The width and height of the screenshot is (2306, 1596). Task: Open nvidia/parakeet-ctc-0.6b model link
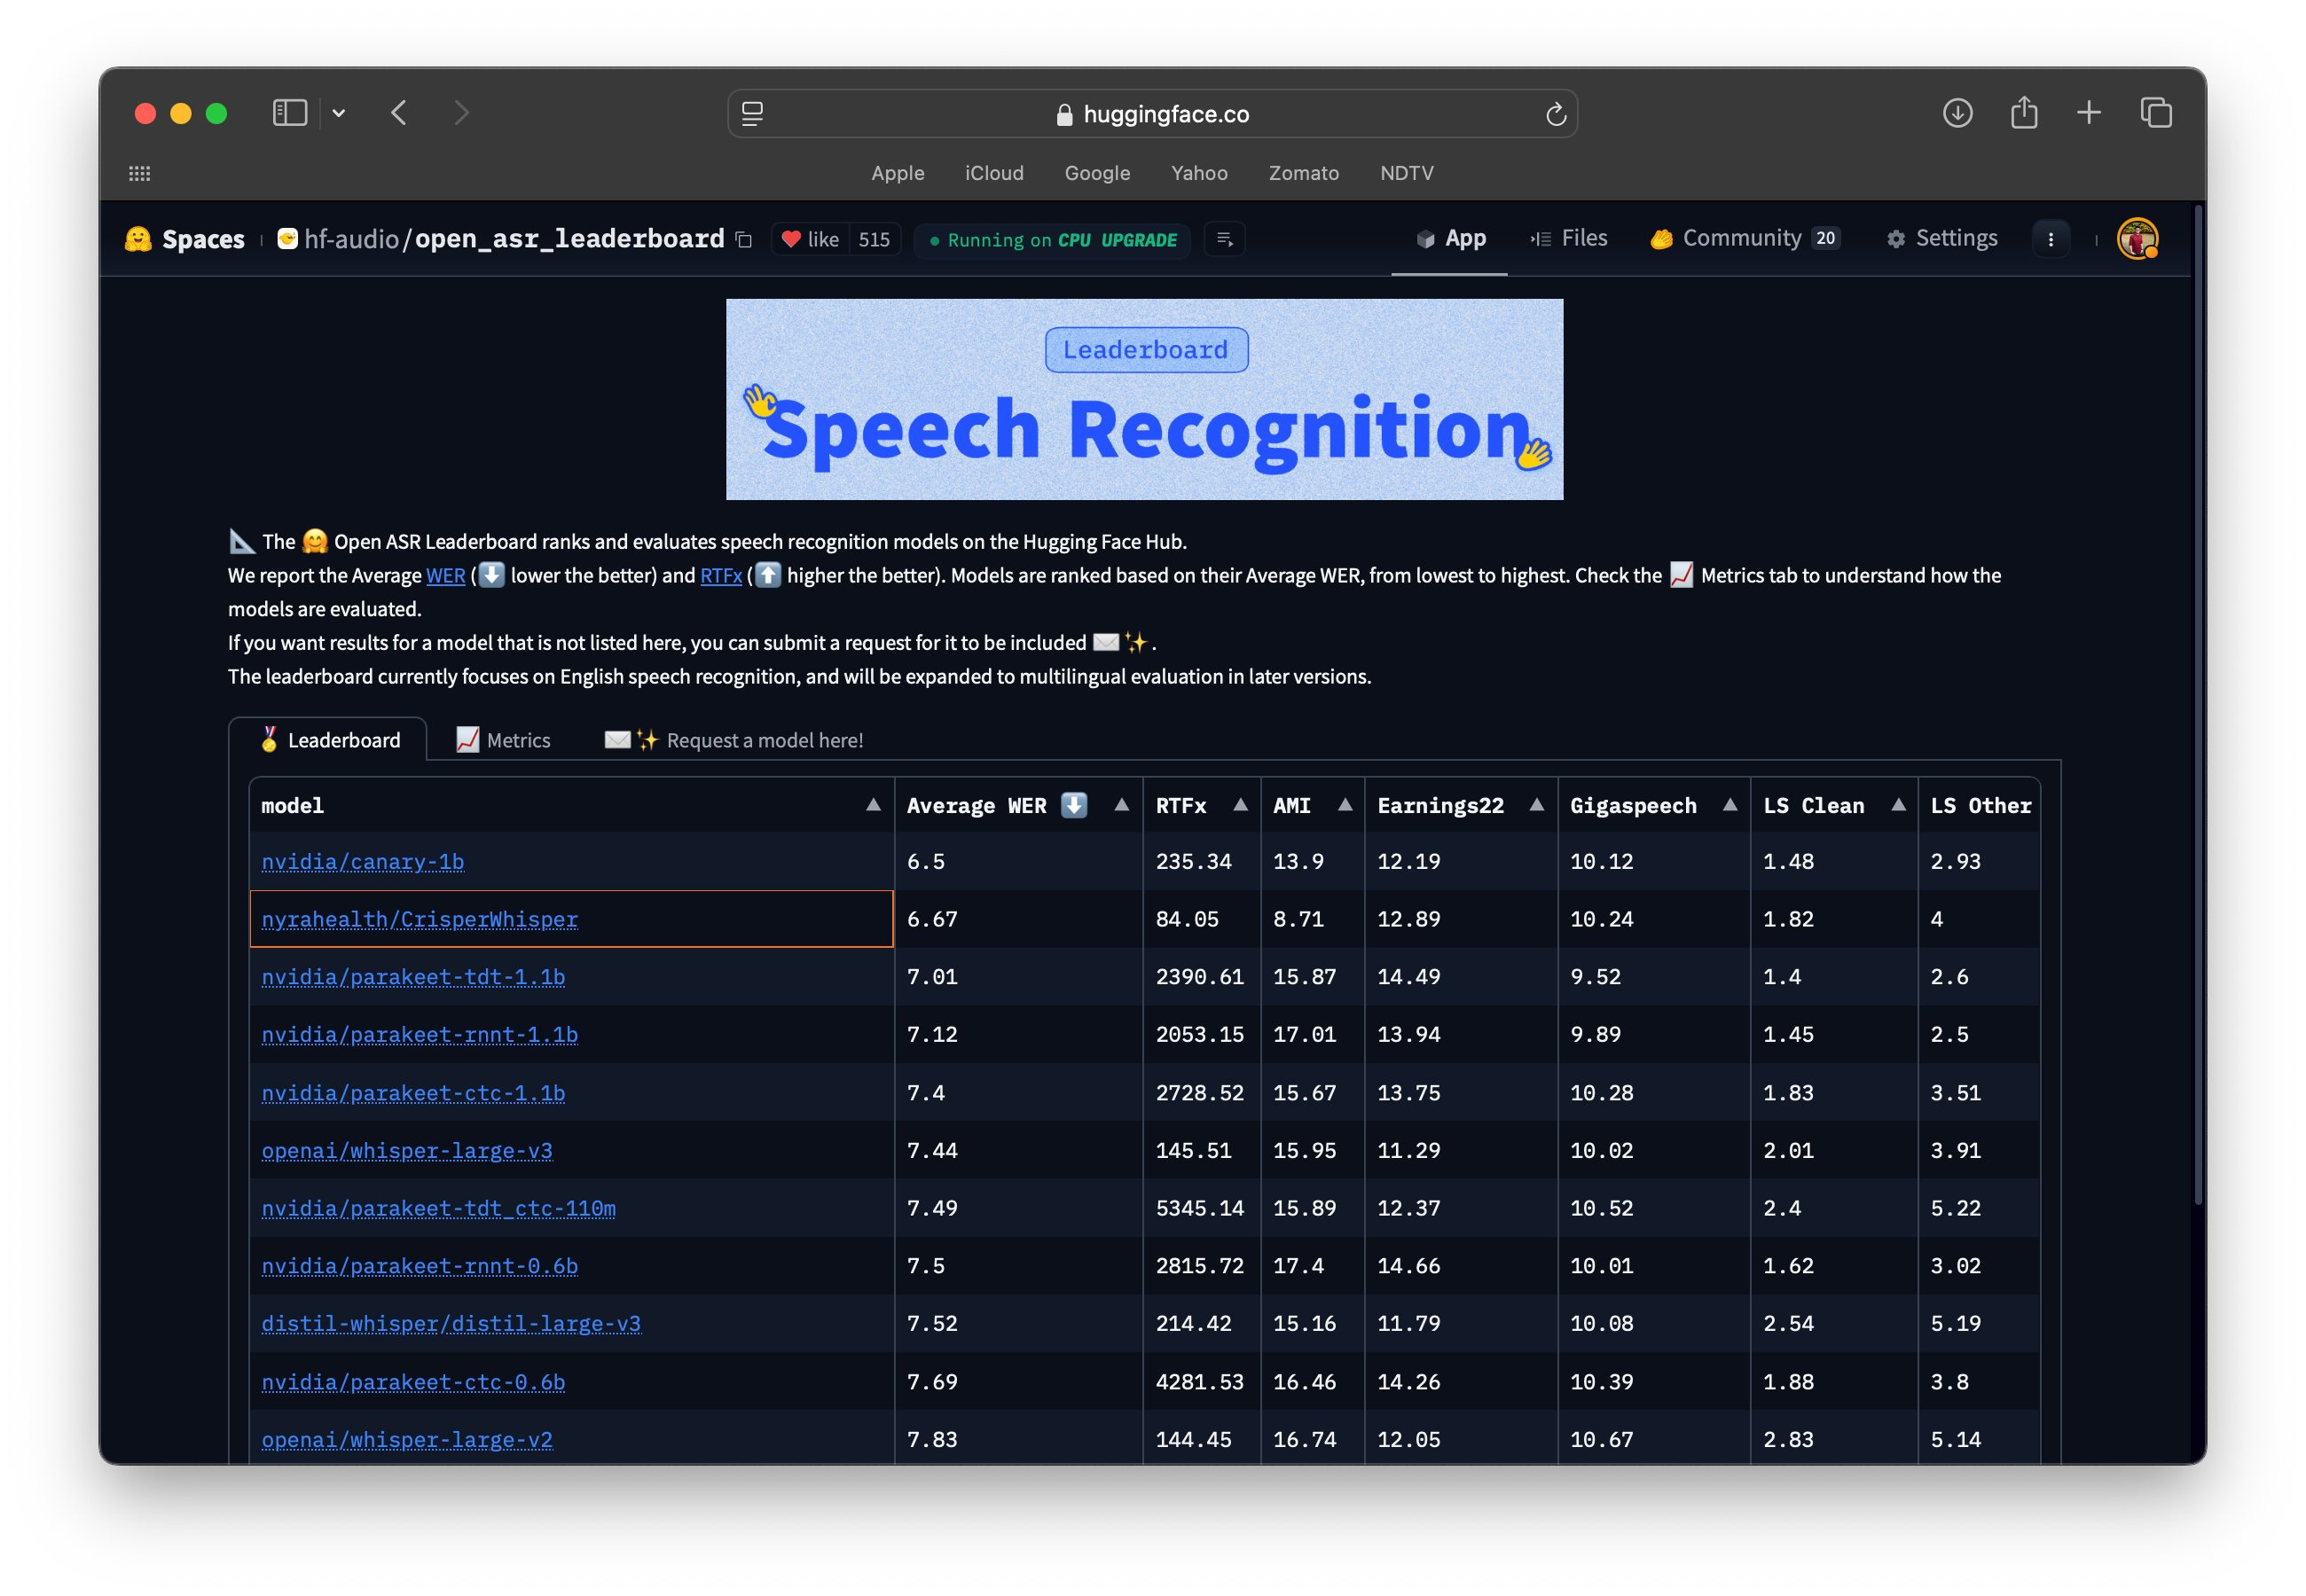pos(413,1382)
